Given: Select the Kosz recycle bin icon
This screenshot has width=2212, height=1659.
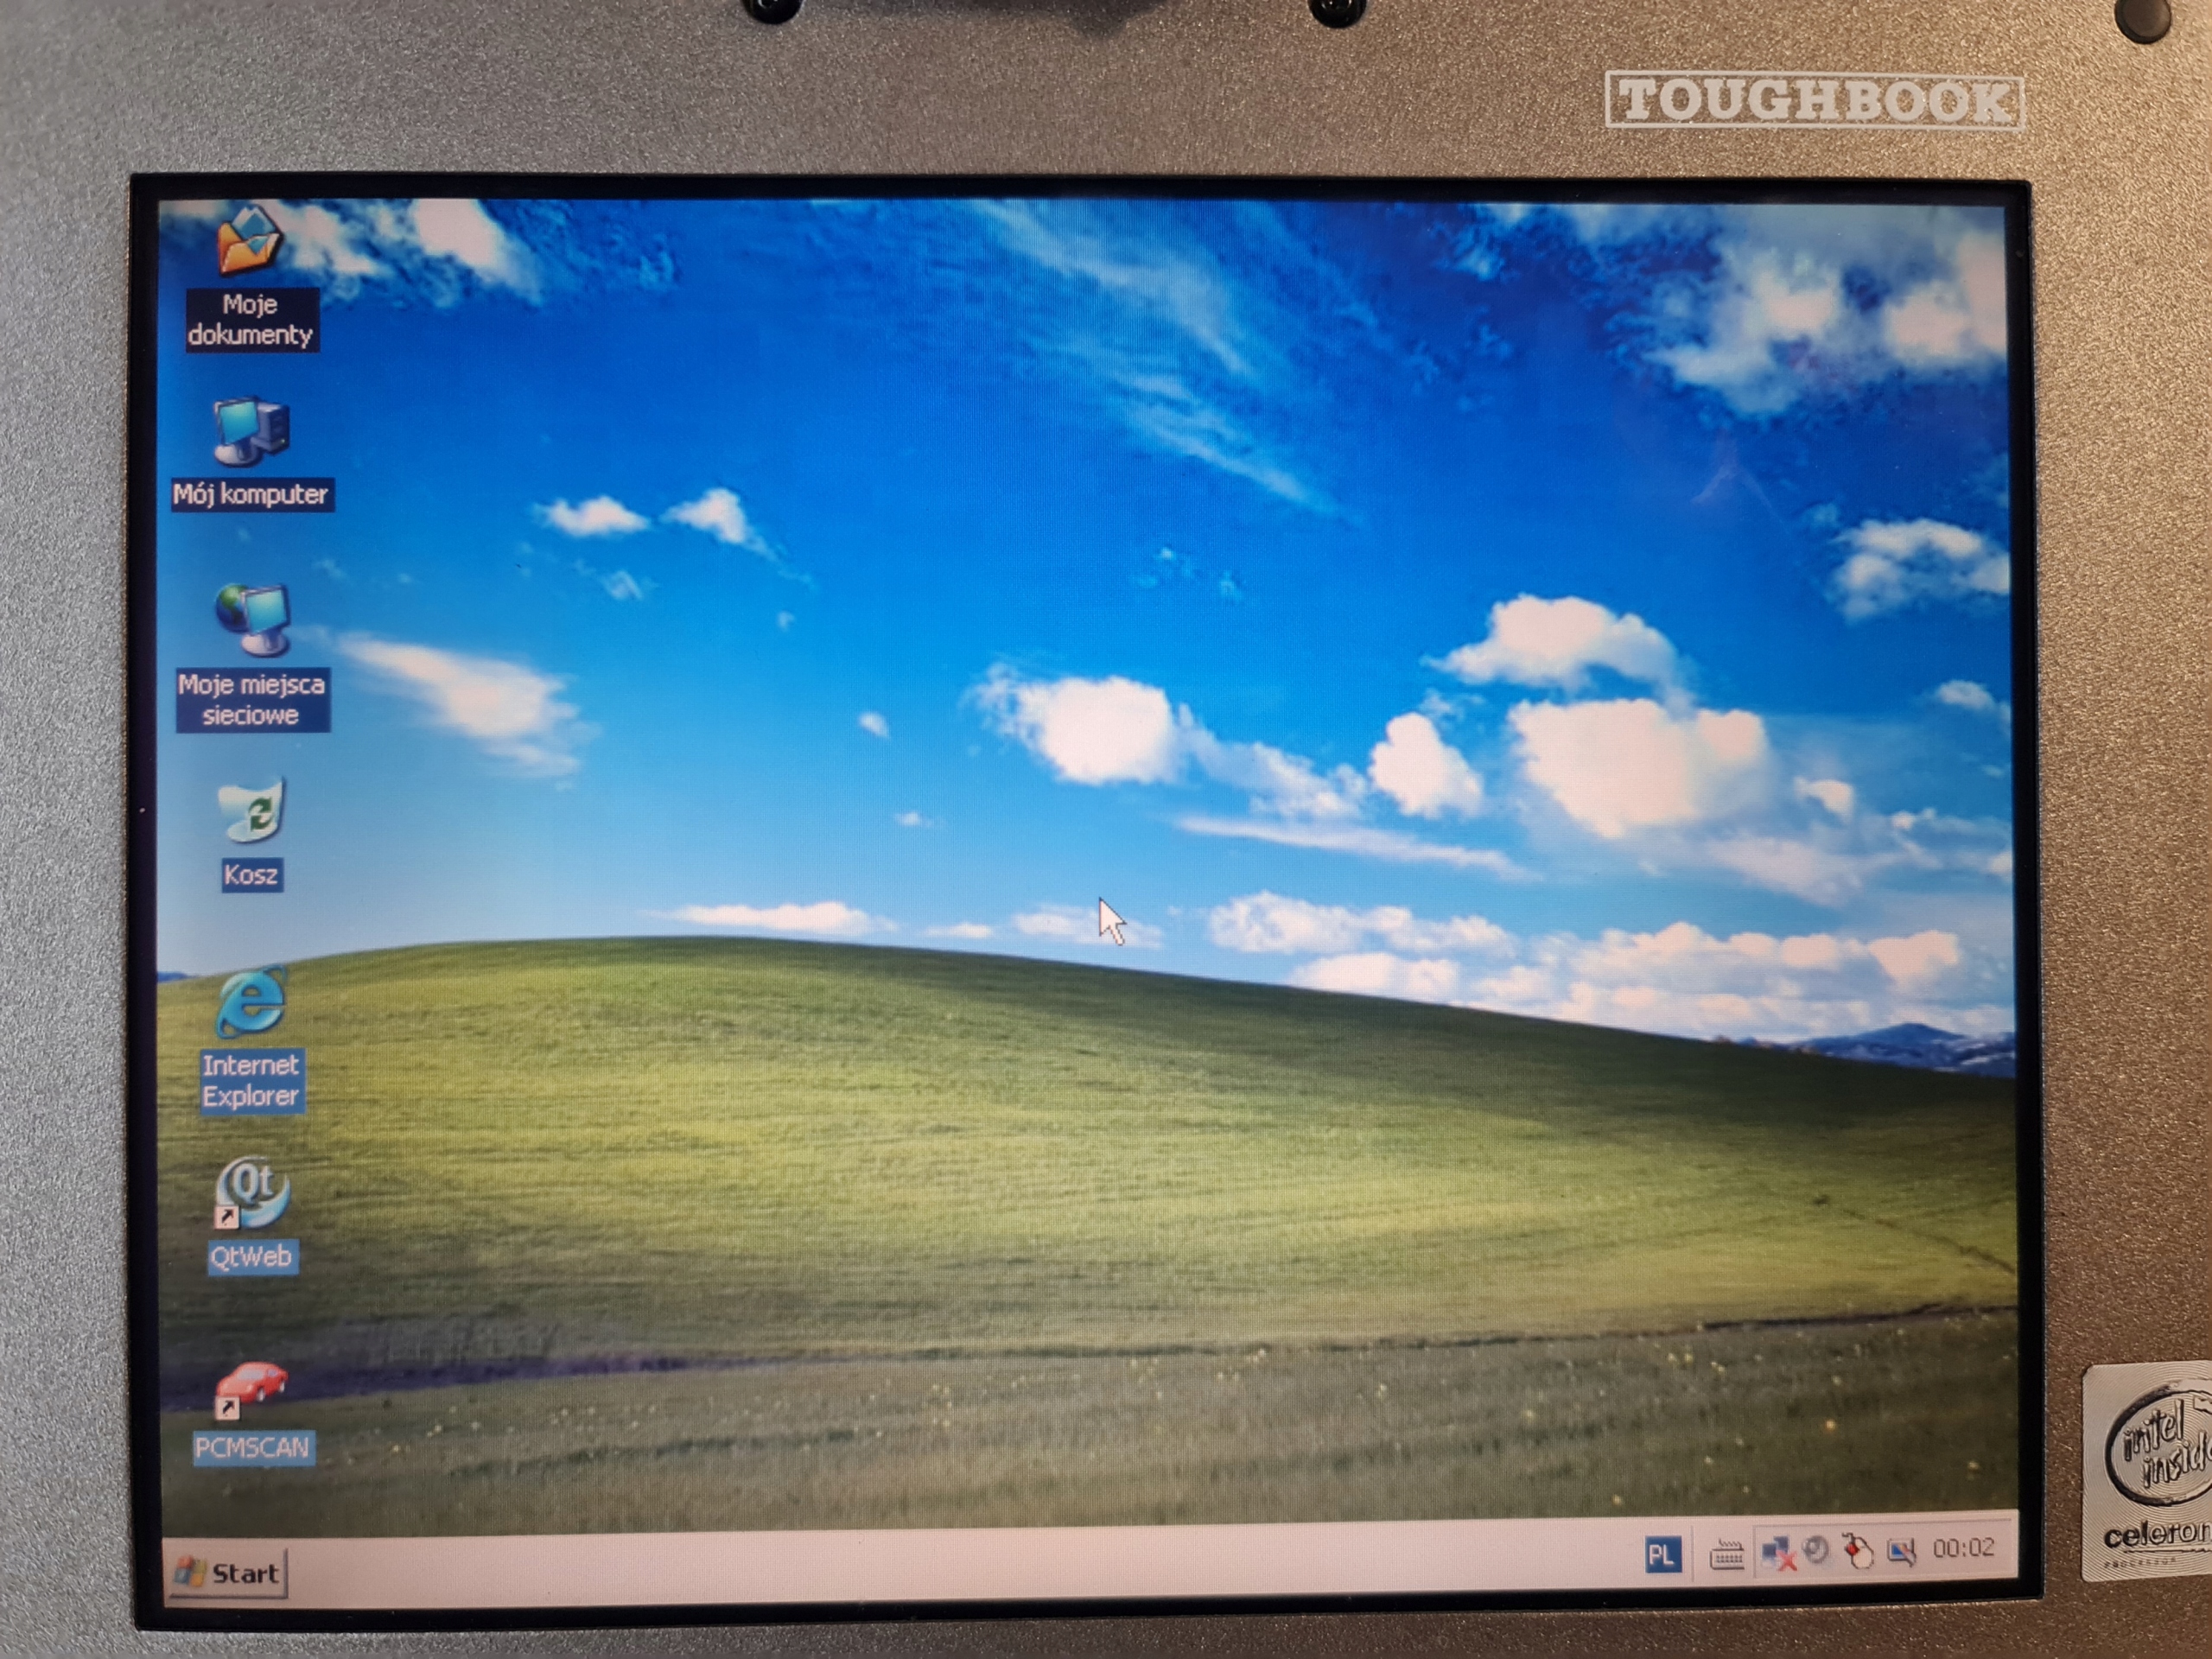Looking at the screenshot, I should click(251, 810).
